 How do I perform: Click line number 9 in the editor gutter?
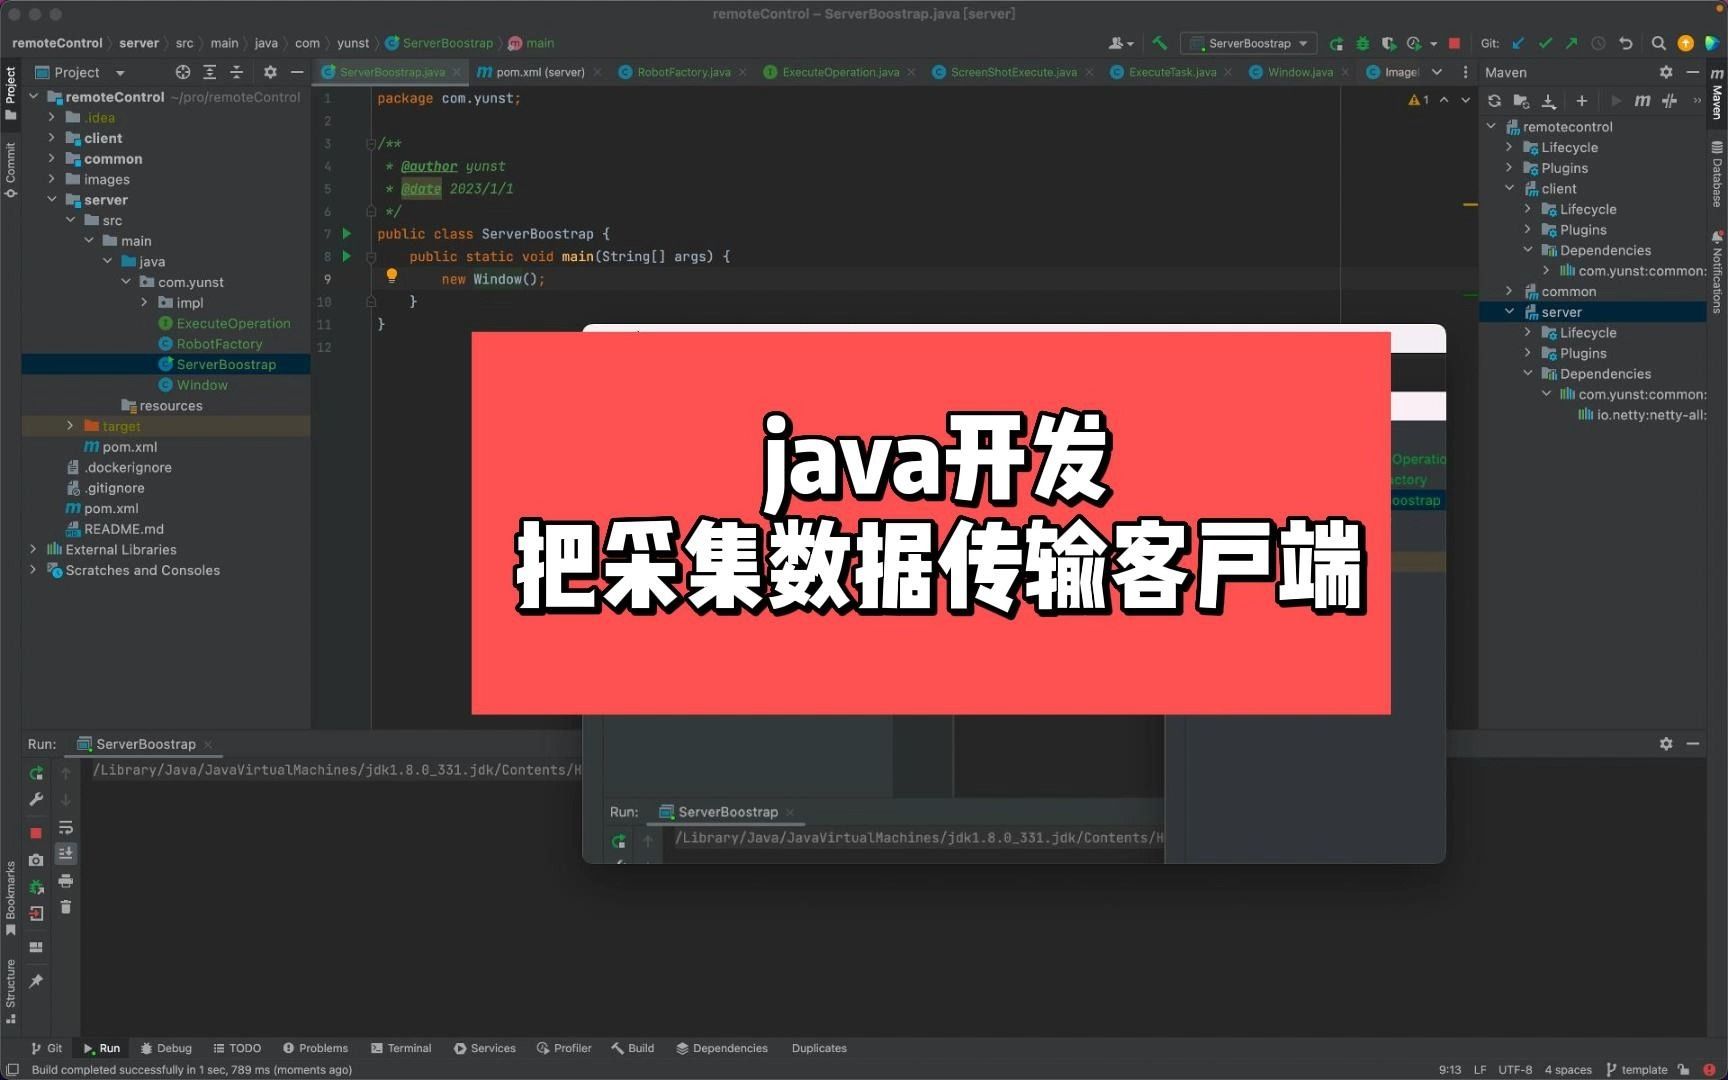pyautogui.click(x=327, y=279)
